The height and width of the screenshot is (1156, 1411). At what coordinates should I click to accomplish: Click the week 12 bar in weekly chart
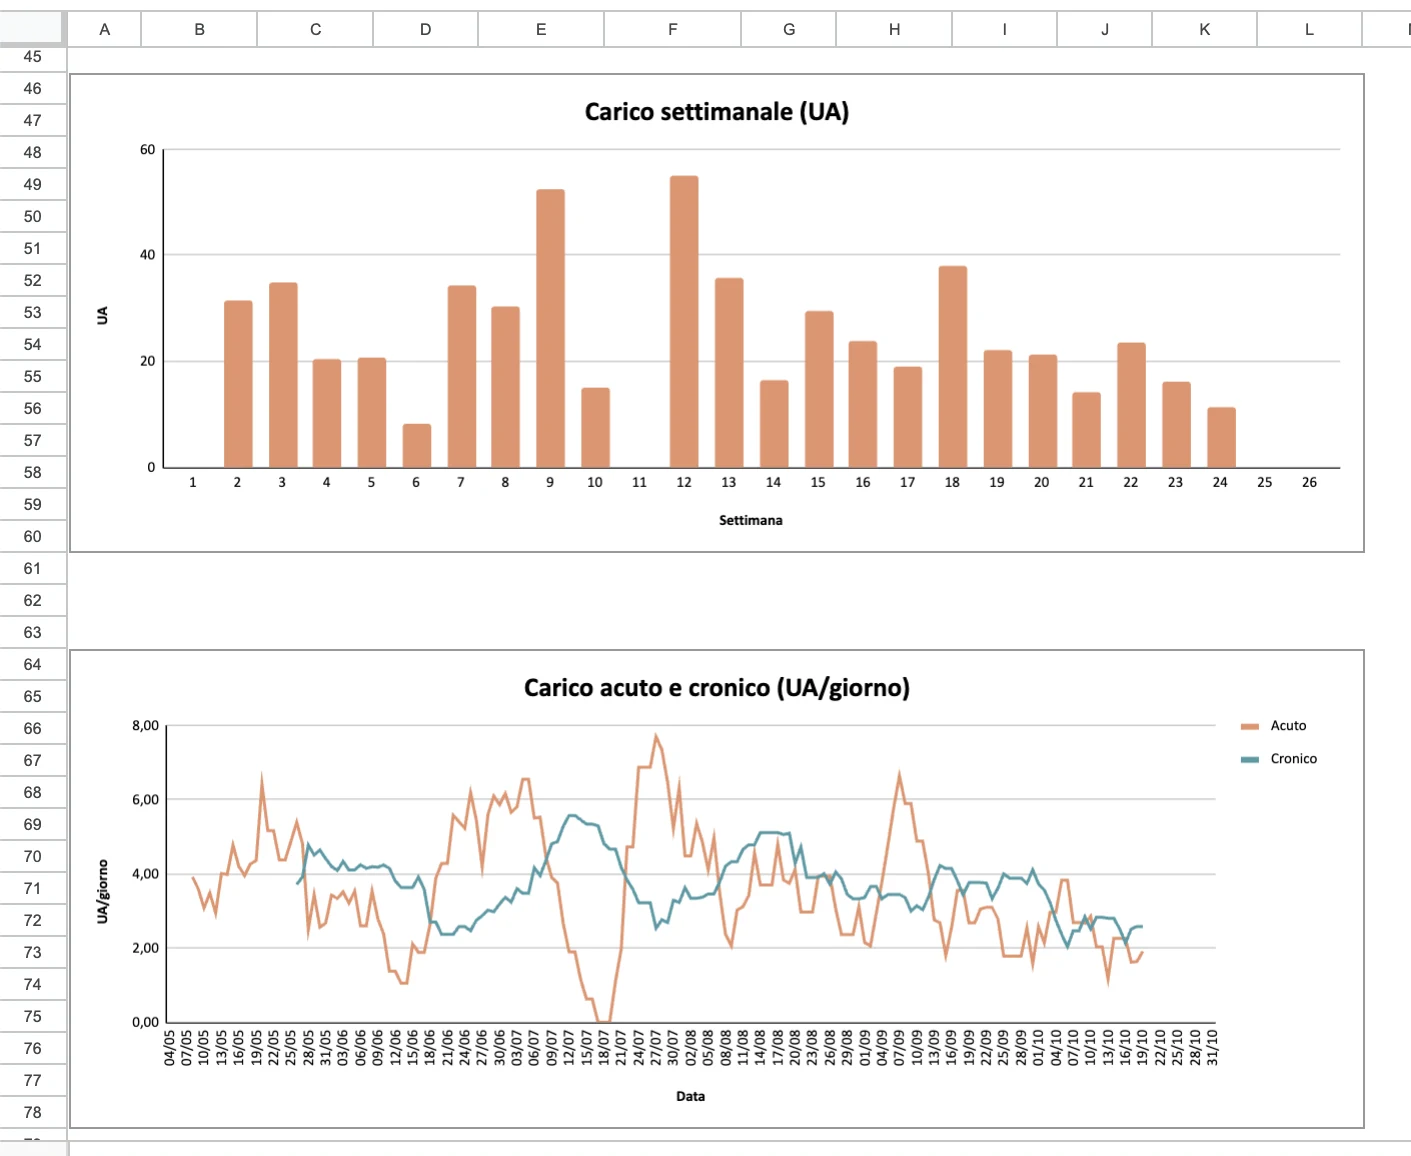tap(684, 322)
